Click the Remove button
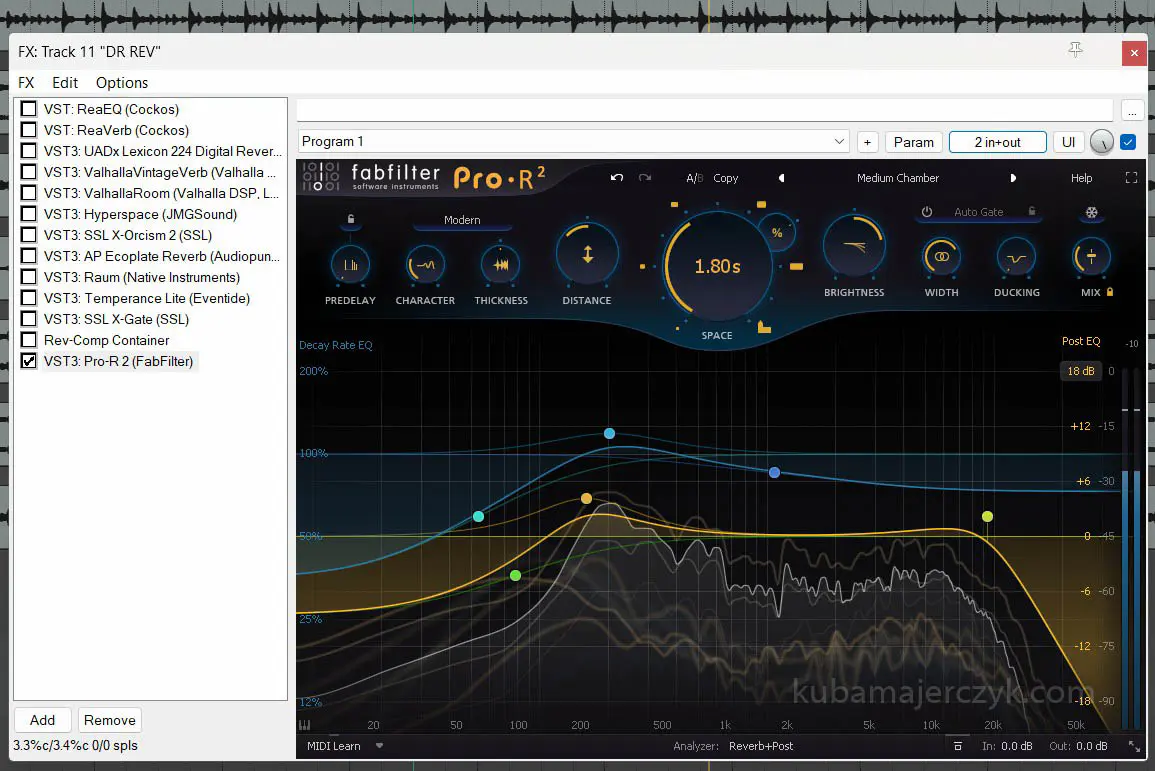The height and width of the screenshot is (771, 1155). point(110,720)
